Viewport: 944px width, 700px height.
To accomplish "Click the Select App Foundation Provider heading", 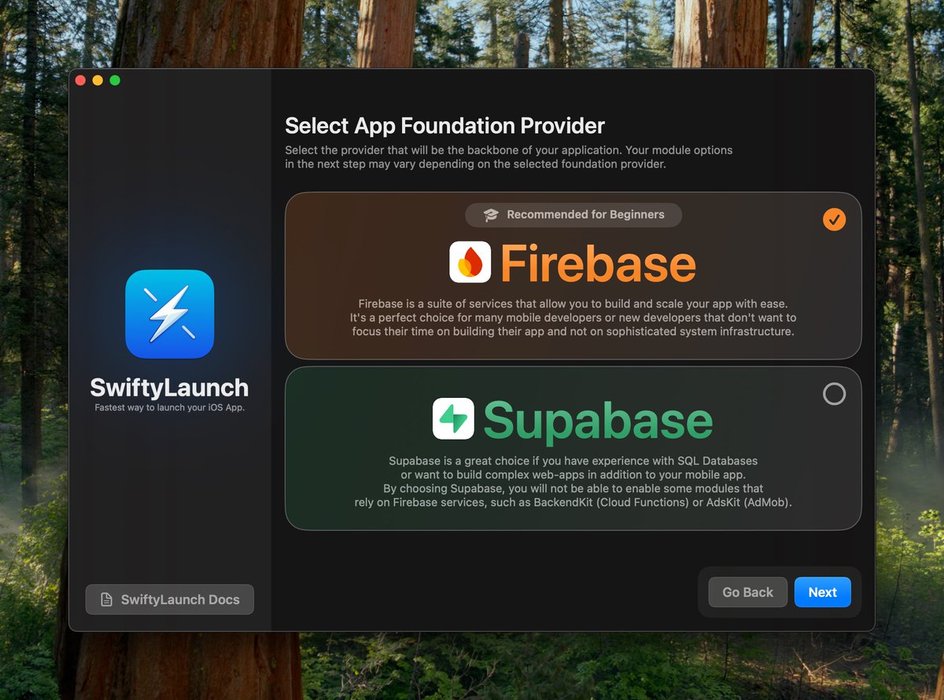I will (444, 126).
